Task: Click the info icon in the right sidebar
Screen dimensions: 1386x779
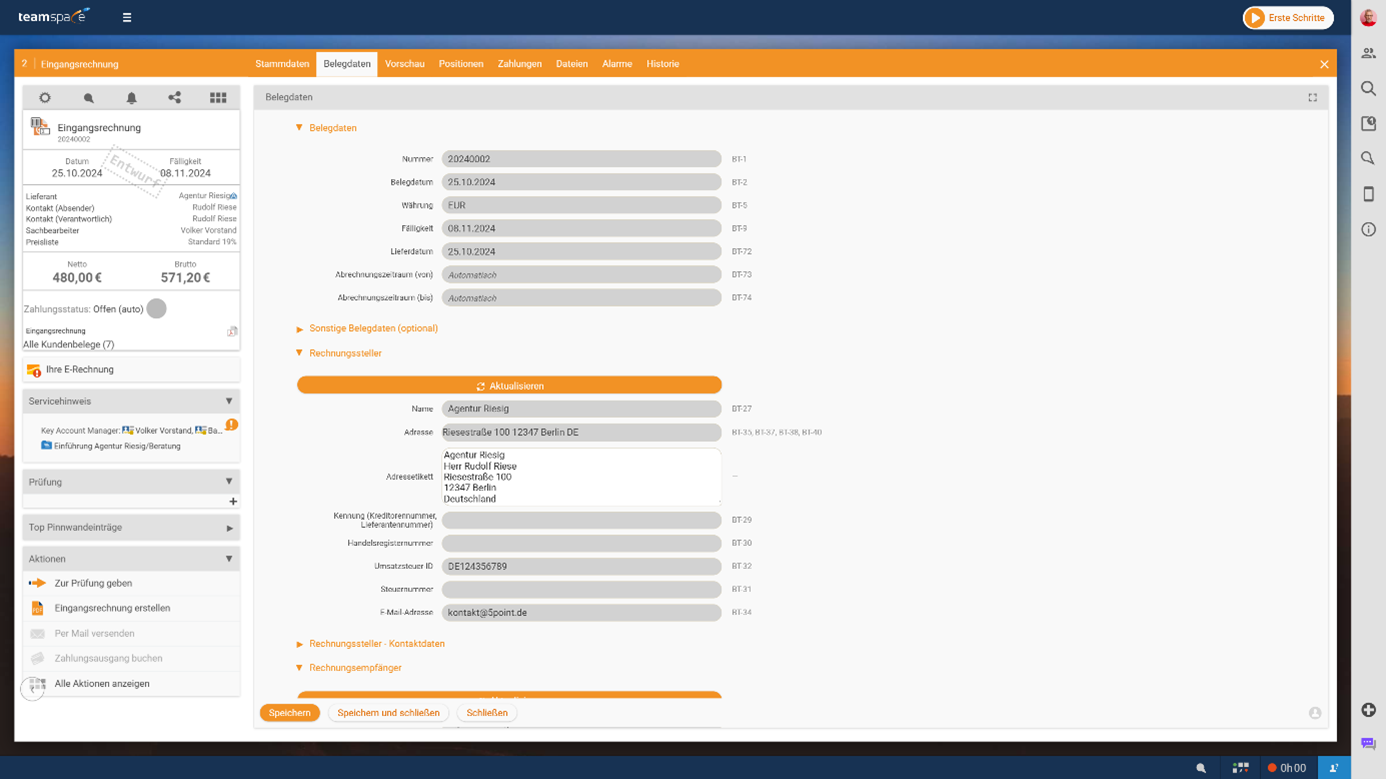Action: tap(1368, 229)
